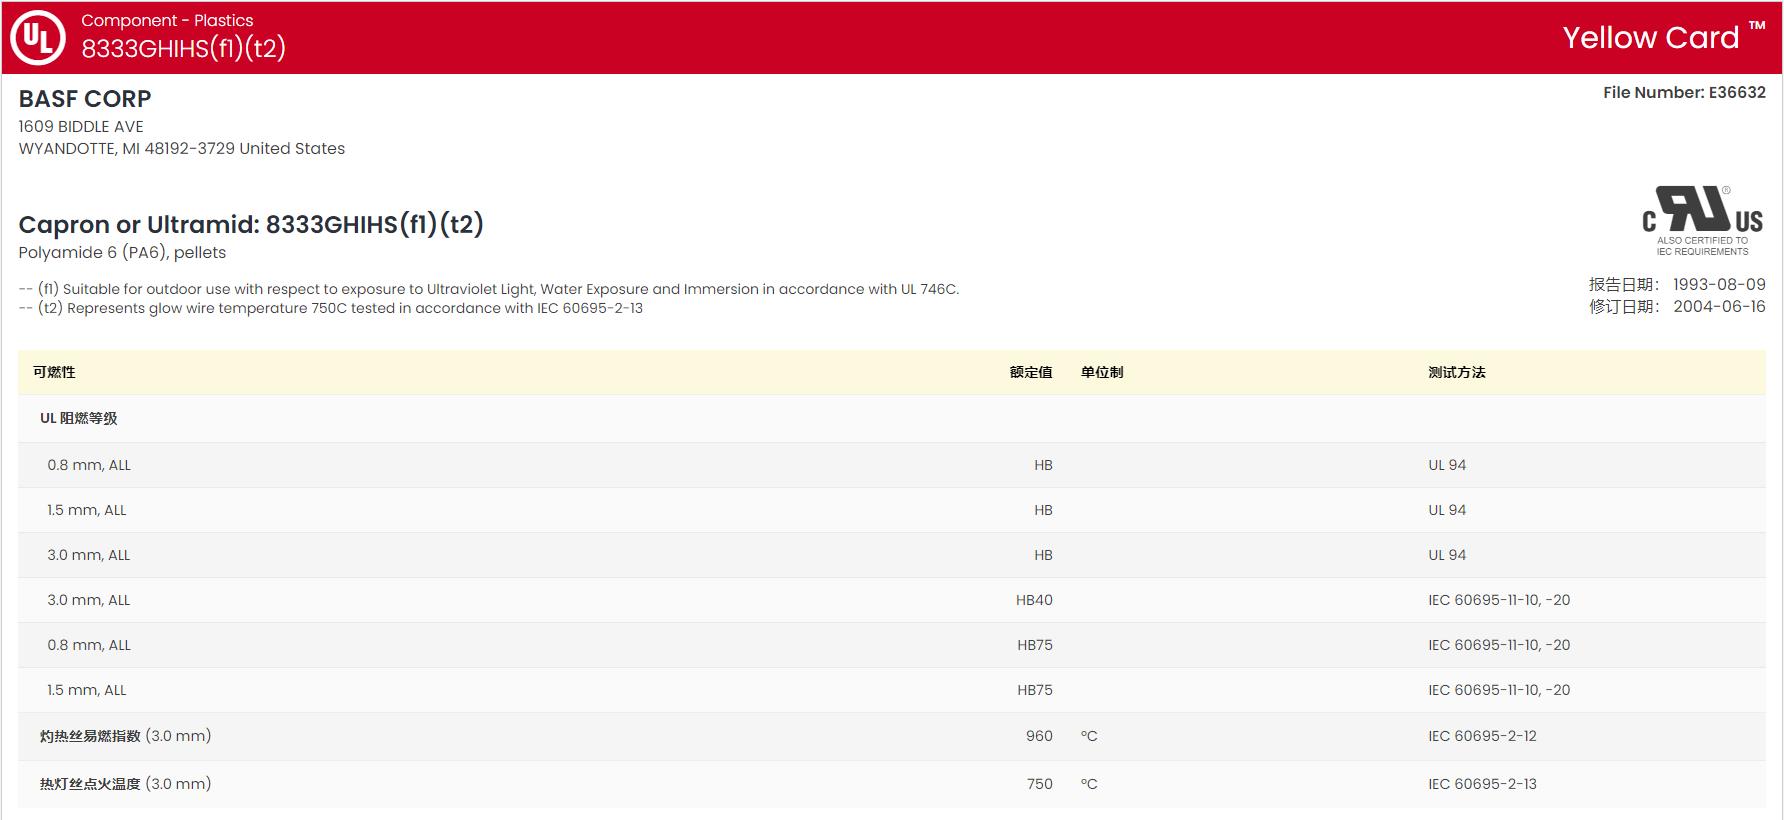
Task: Click the HB75 value in the 0.8 mm row
Action: [1035, 645]
